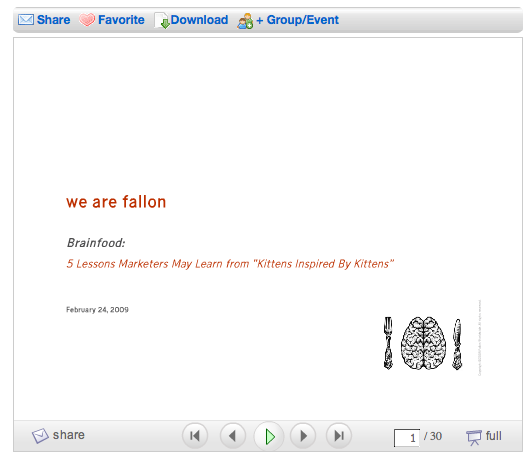Viewport: 529px width, 462px height.
Task: Select the Download link text
Action: click(x=199, y=20)
